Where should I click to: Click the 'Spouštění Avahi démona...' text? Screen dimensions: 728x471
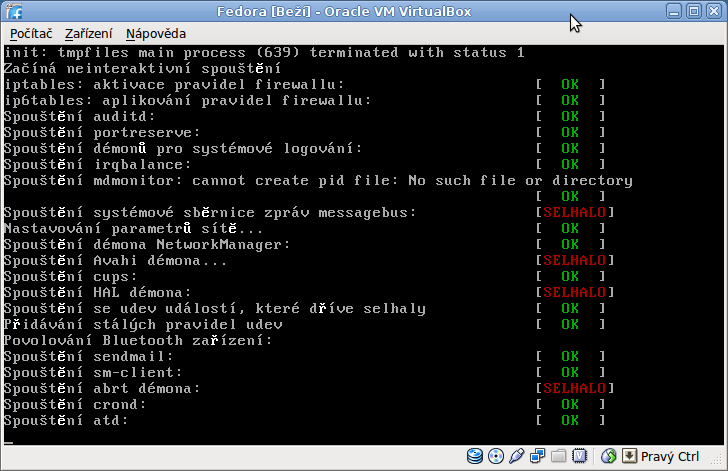tap(116, 261)
